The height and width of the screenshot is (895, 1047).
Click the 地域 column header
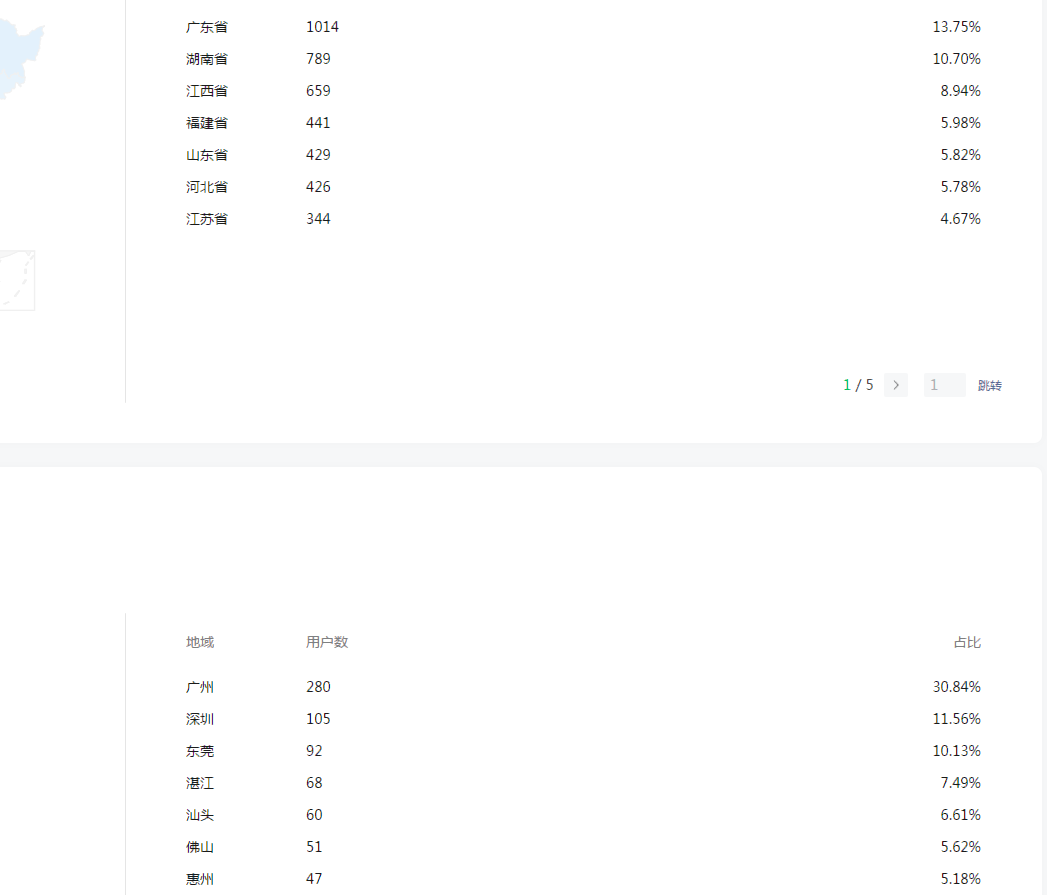[x=200, y=642]
